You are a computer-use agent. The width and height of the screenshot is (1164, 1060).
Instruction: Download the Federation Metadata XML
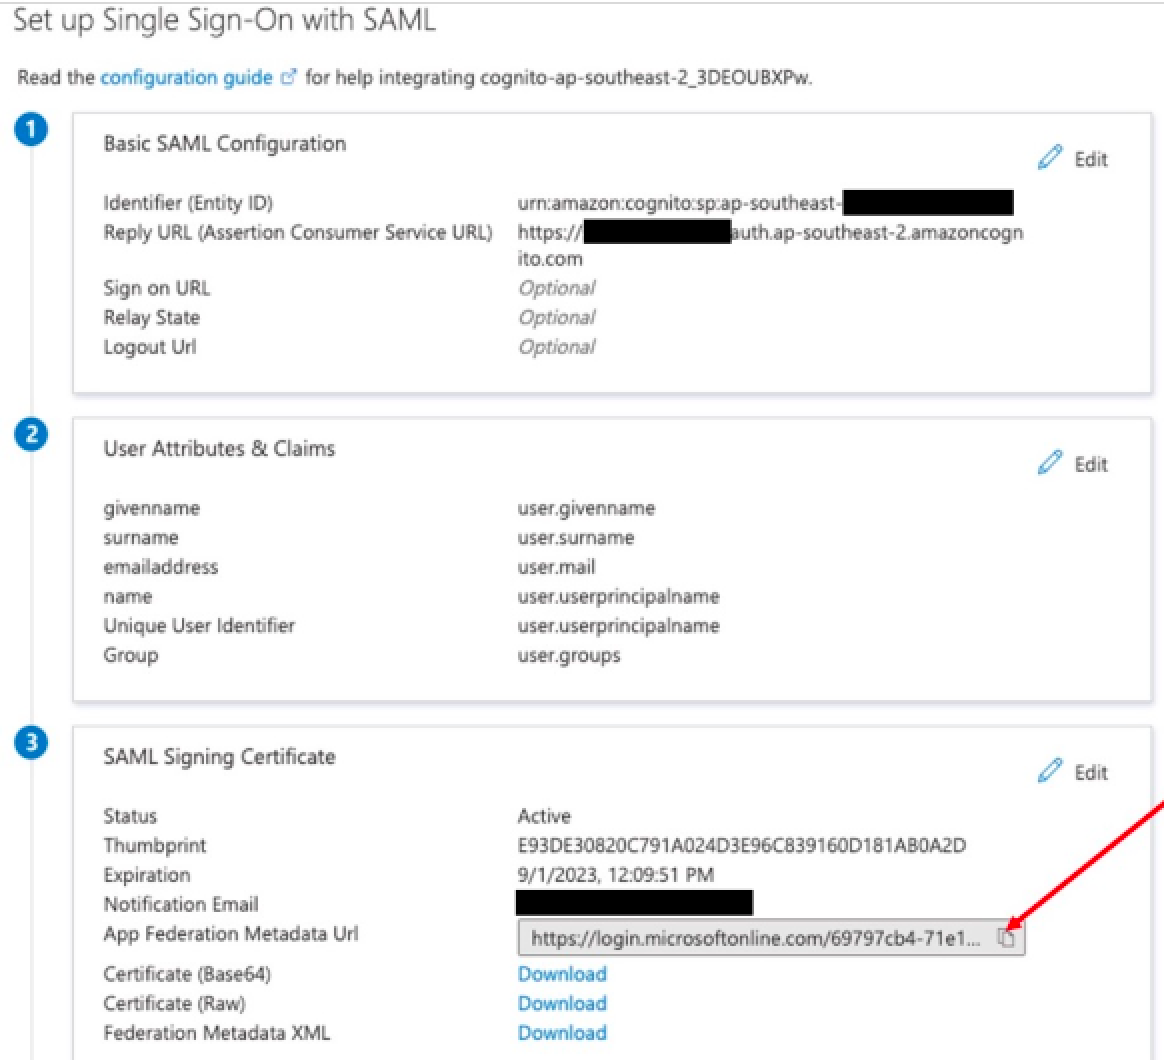(x=562, y=1033)
